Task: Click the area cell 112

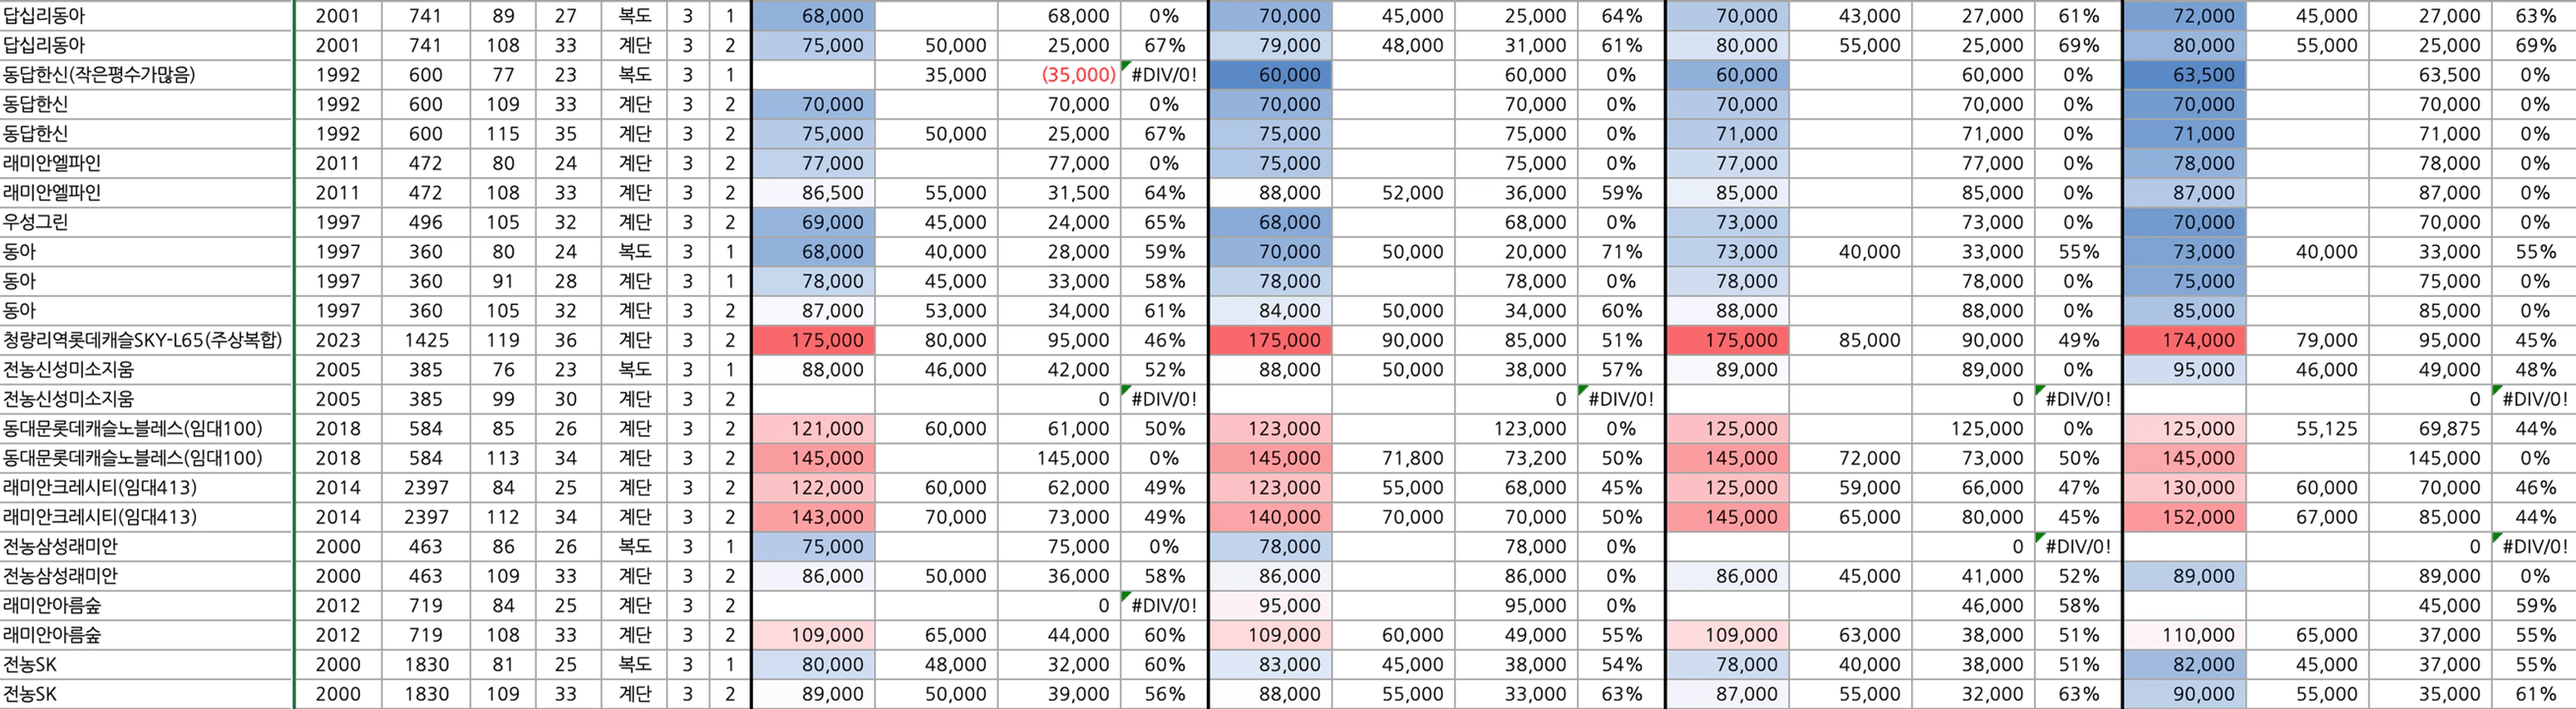Action: pos(503,517)
